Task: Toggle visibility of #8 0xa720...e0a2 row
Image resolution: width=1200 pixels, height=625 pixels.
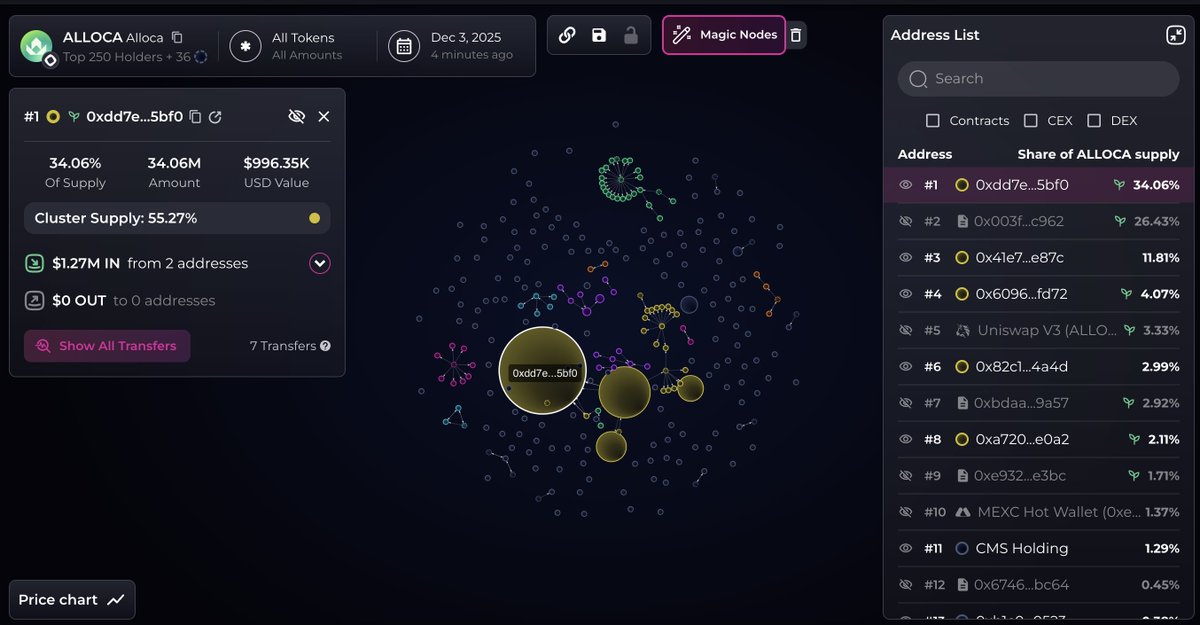Action: [906, 439]
